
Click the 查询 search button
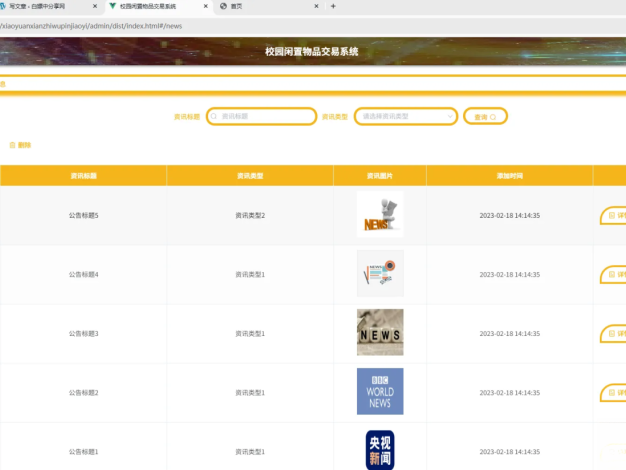pyautogui.click(x=485, y=116)
